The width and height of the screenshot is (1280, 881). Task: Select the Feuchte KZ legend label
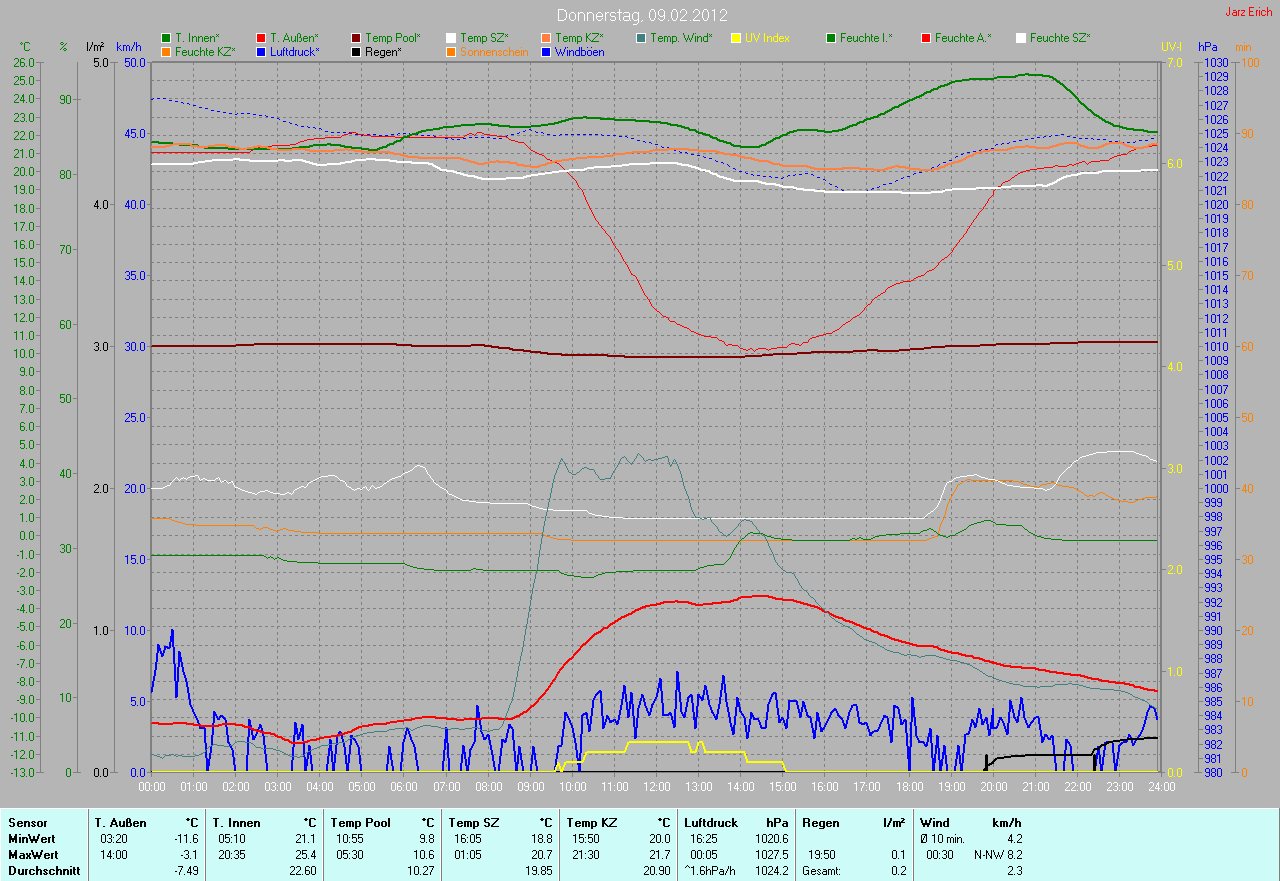point(205,52)
